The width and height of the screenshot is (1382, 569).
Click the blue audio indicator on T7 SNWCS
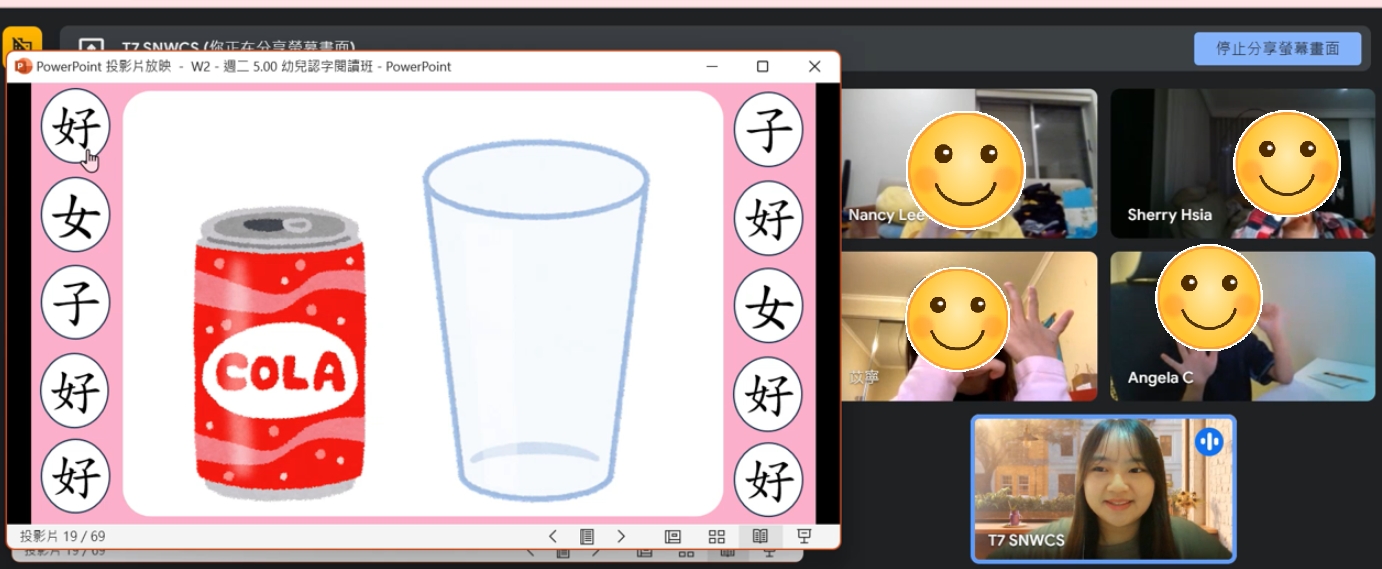click(x=1209, y=441)
